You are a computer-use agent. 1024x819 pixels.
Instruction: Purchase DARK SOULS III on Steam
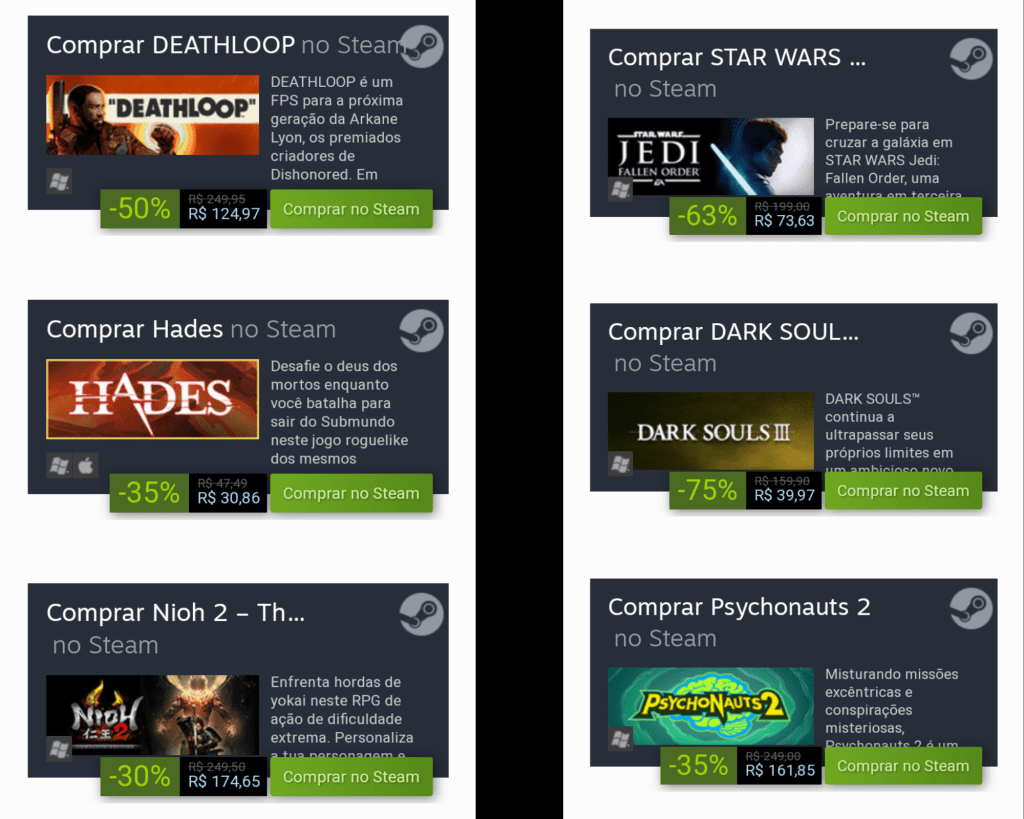pos(903,490)
